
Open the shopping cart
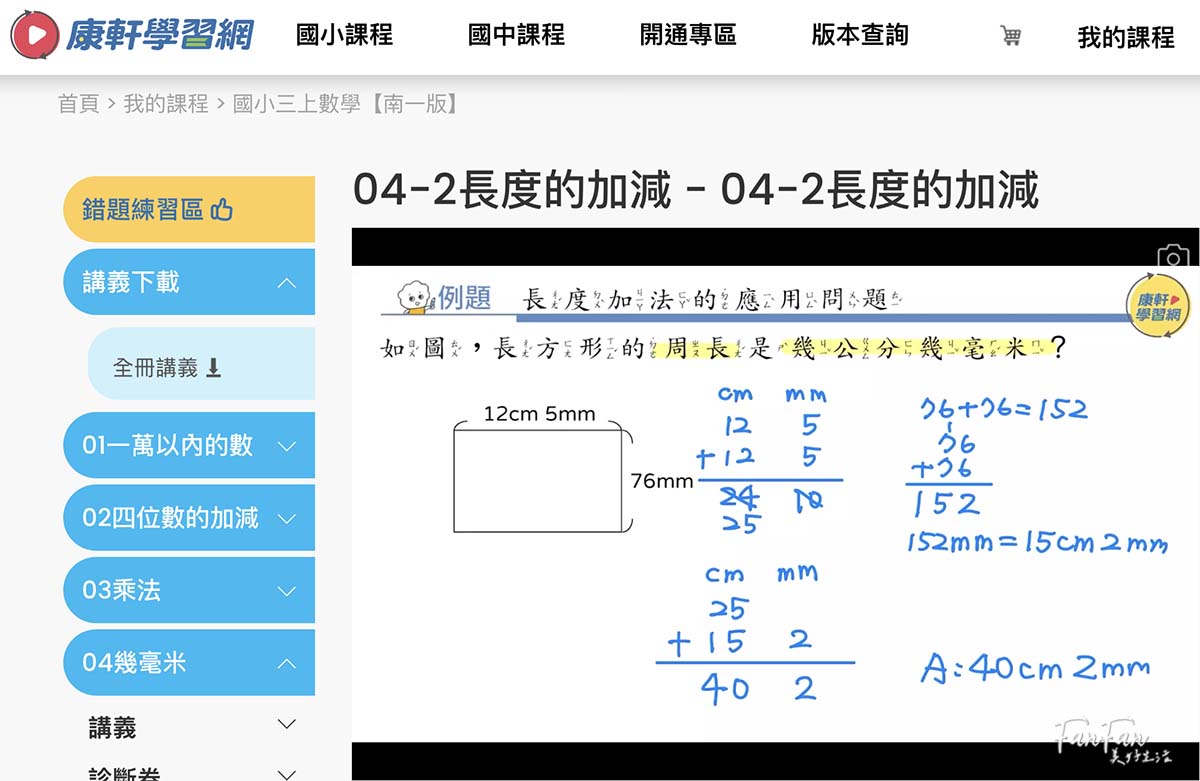(x=1011, y=35)
